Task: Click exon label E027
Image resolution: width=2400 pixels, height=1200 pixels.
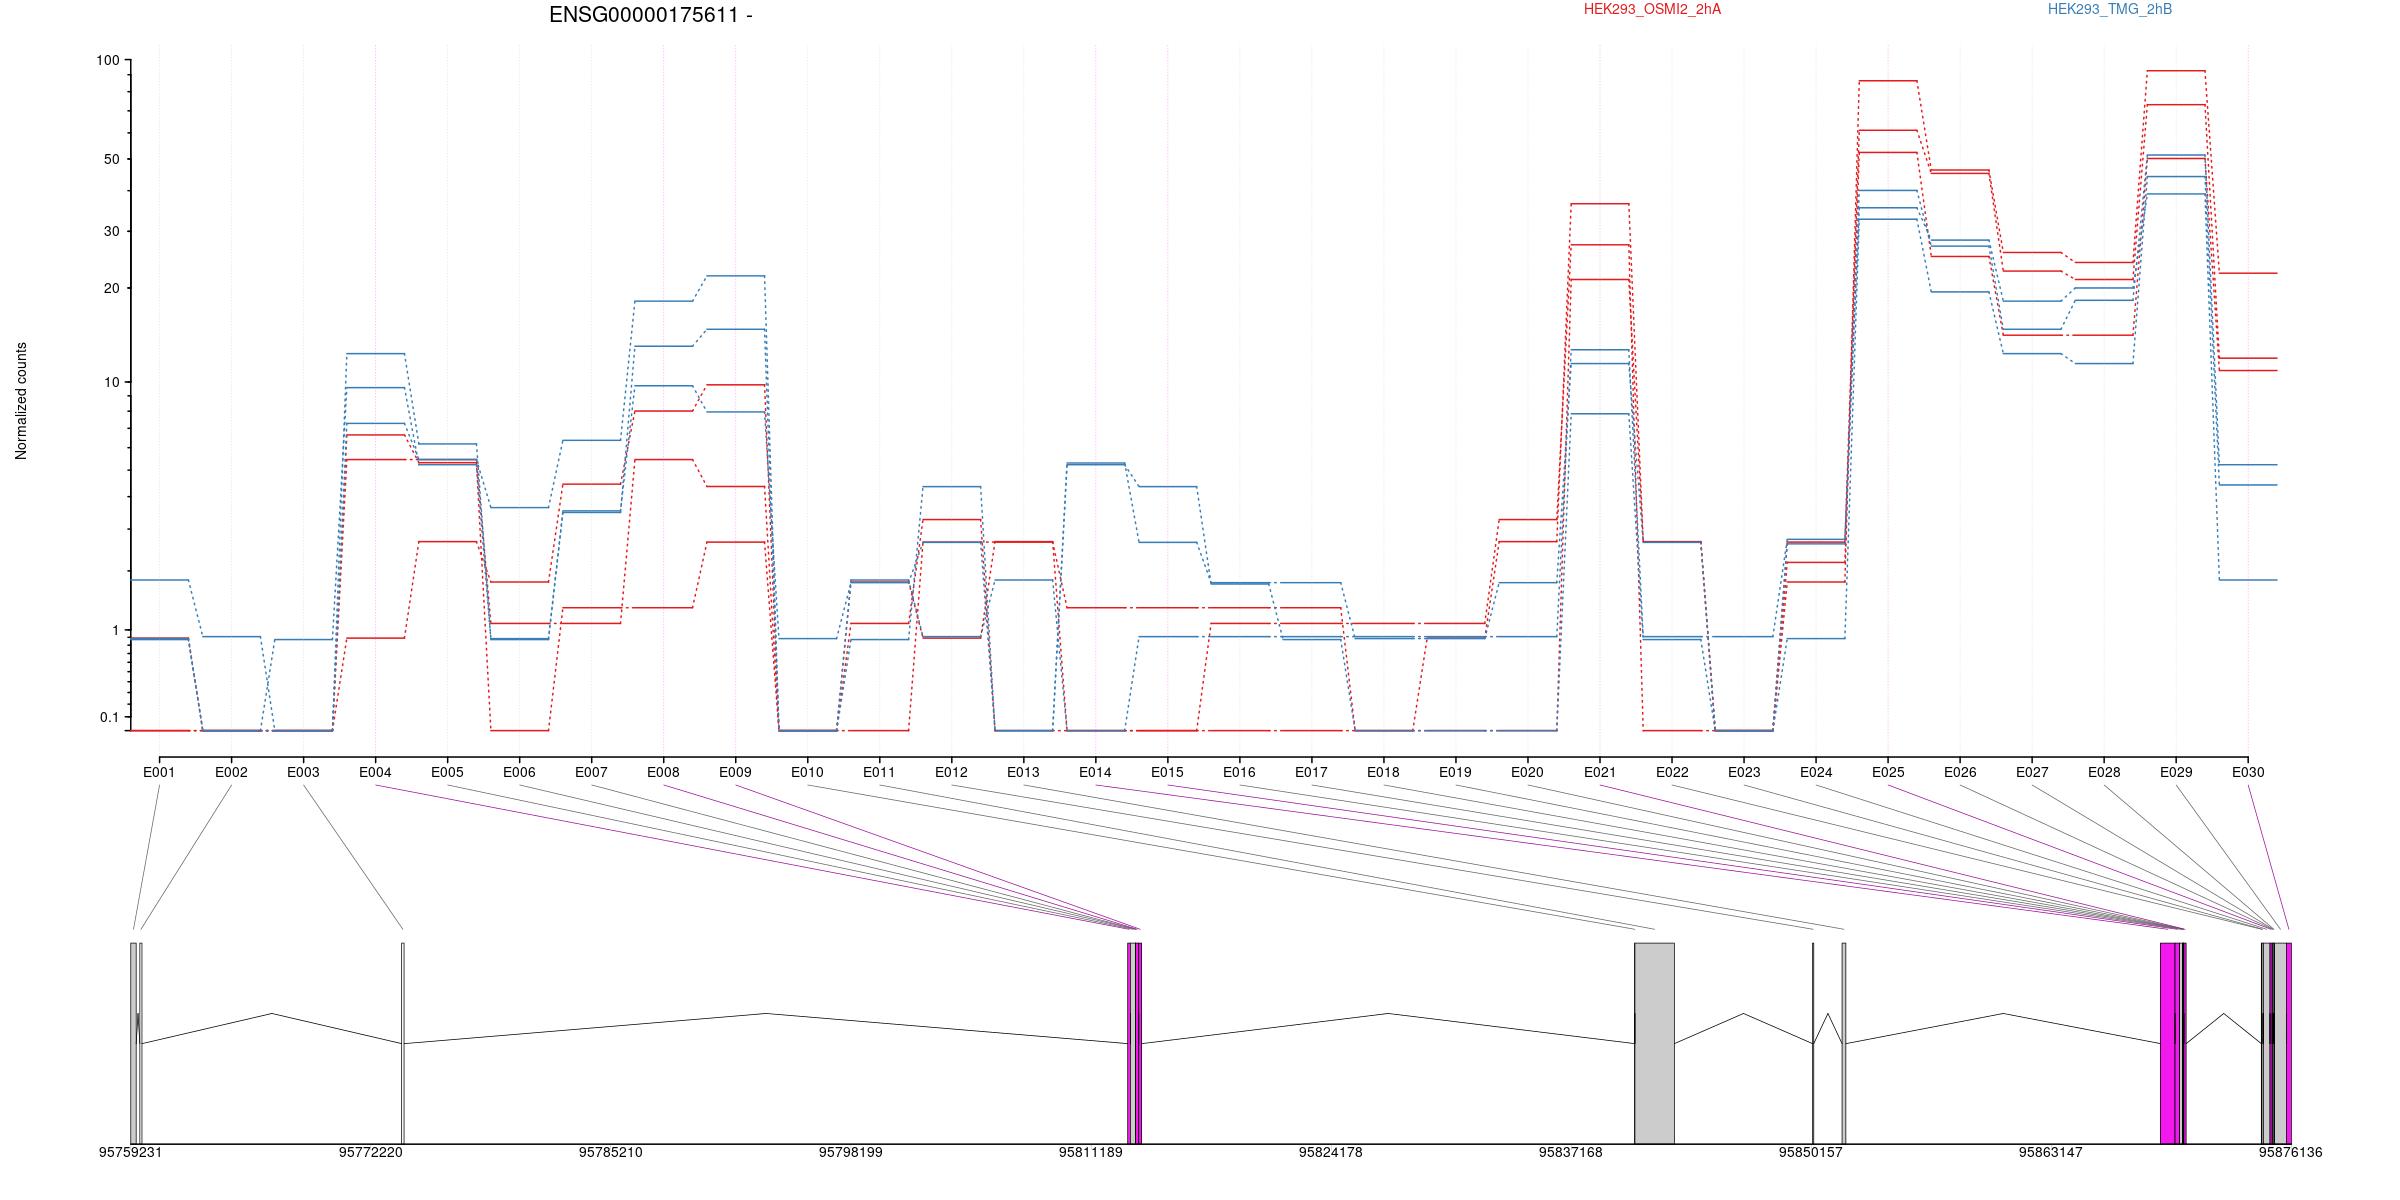Action: point(2032,772)
